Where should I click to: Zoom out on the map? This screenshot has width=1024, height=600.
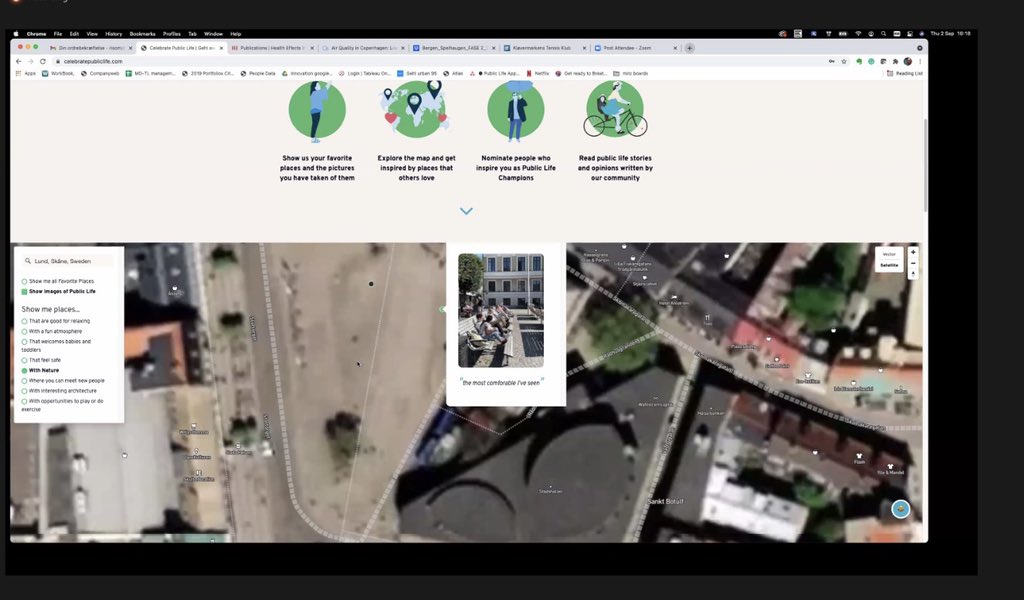(x=913, y=263)
